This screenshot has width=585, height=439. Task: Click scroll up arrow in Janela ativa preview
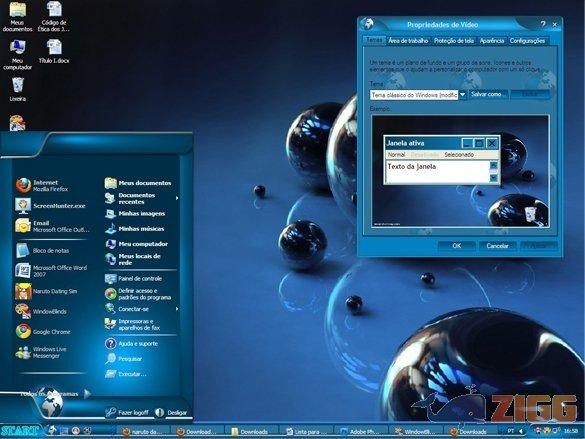(493, 165)
